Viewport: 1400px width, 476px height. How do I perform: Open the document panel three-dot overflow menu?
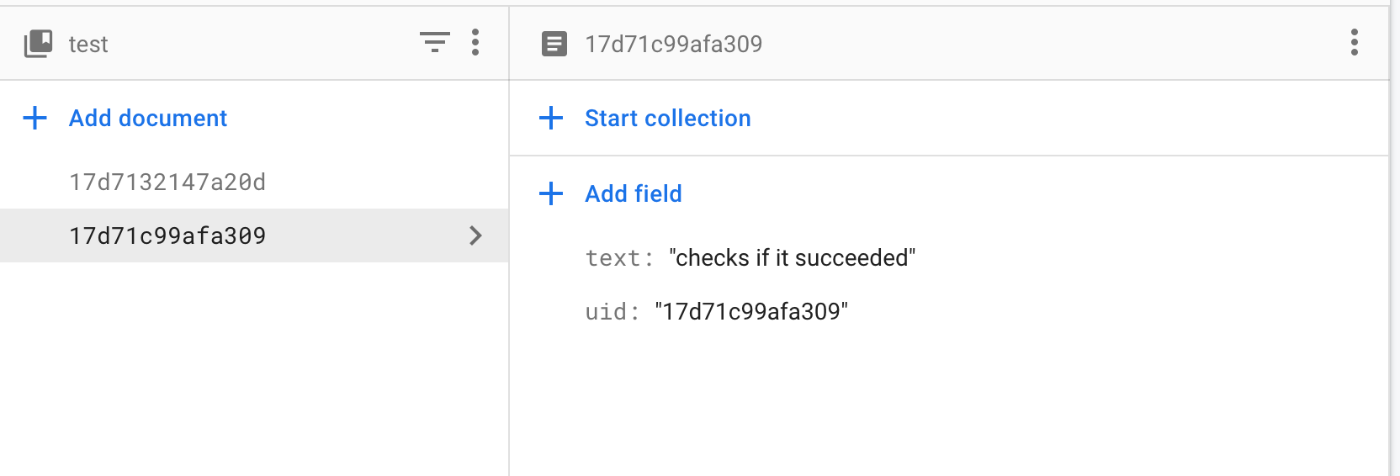pyautogui.click(x=1354, y=43)
